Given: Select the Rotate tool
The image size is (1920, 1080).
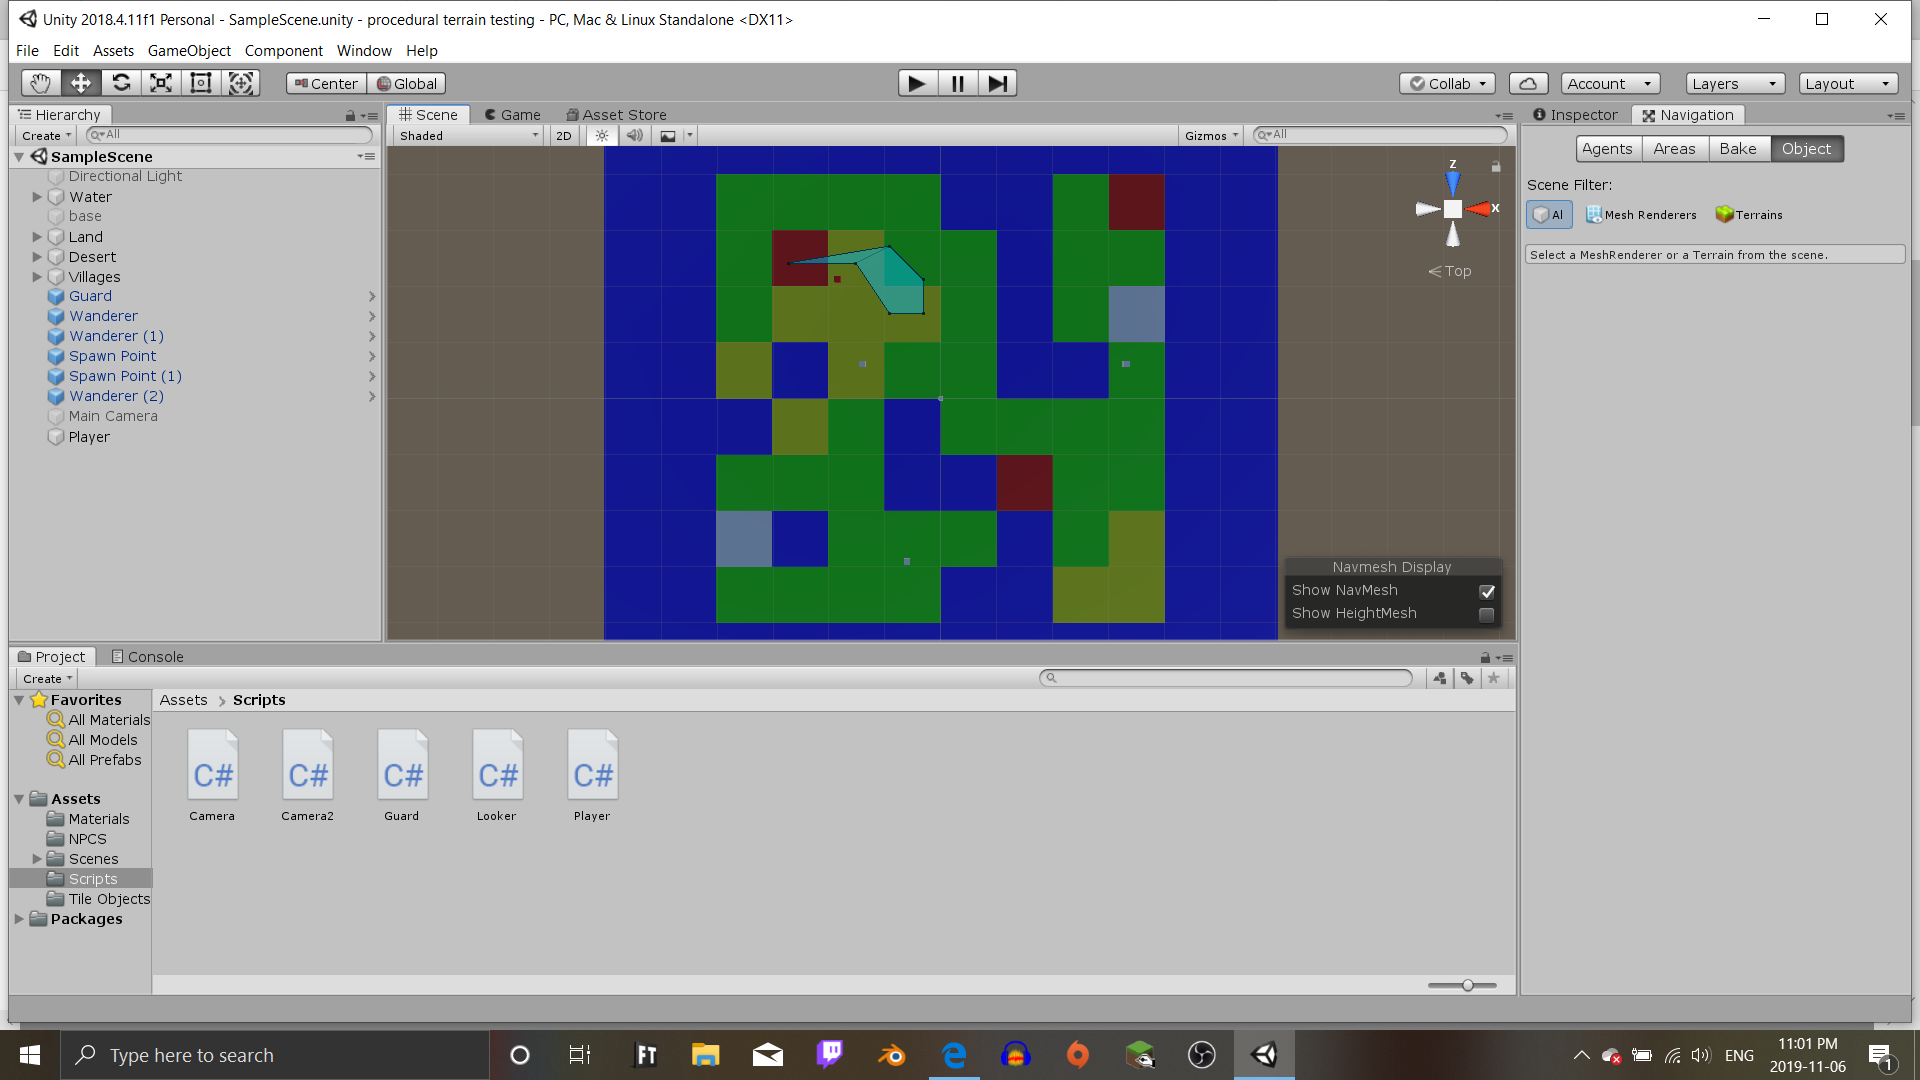Looking at the screenshot, I should (x=121, y=83).
